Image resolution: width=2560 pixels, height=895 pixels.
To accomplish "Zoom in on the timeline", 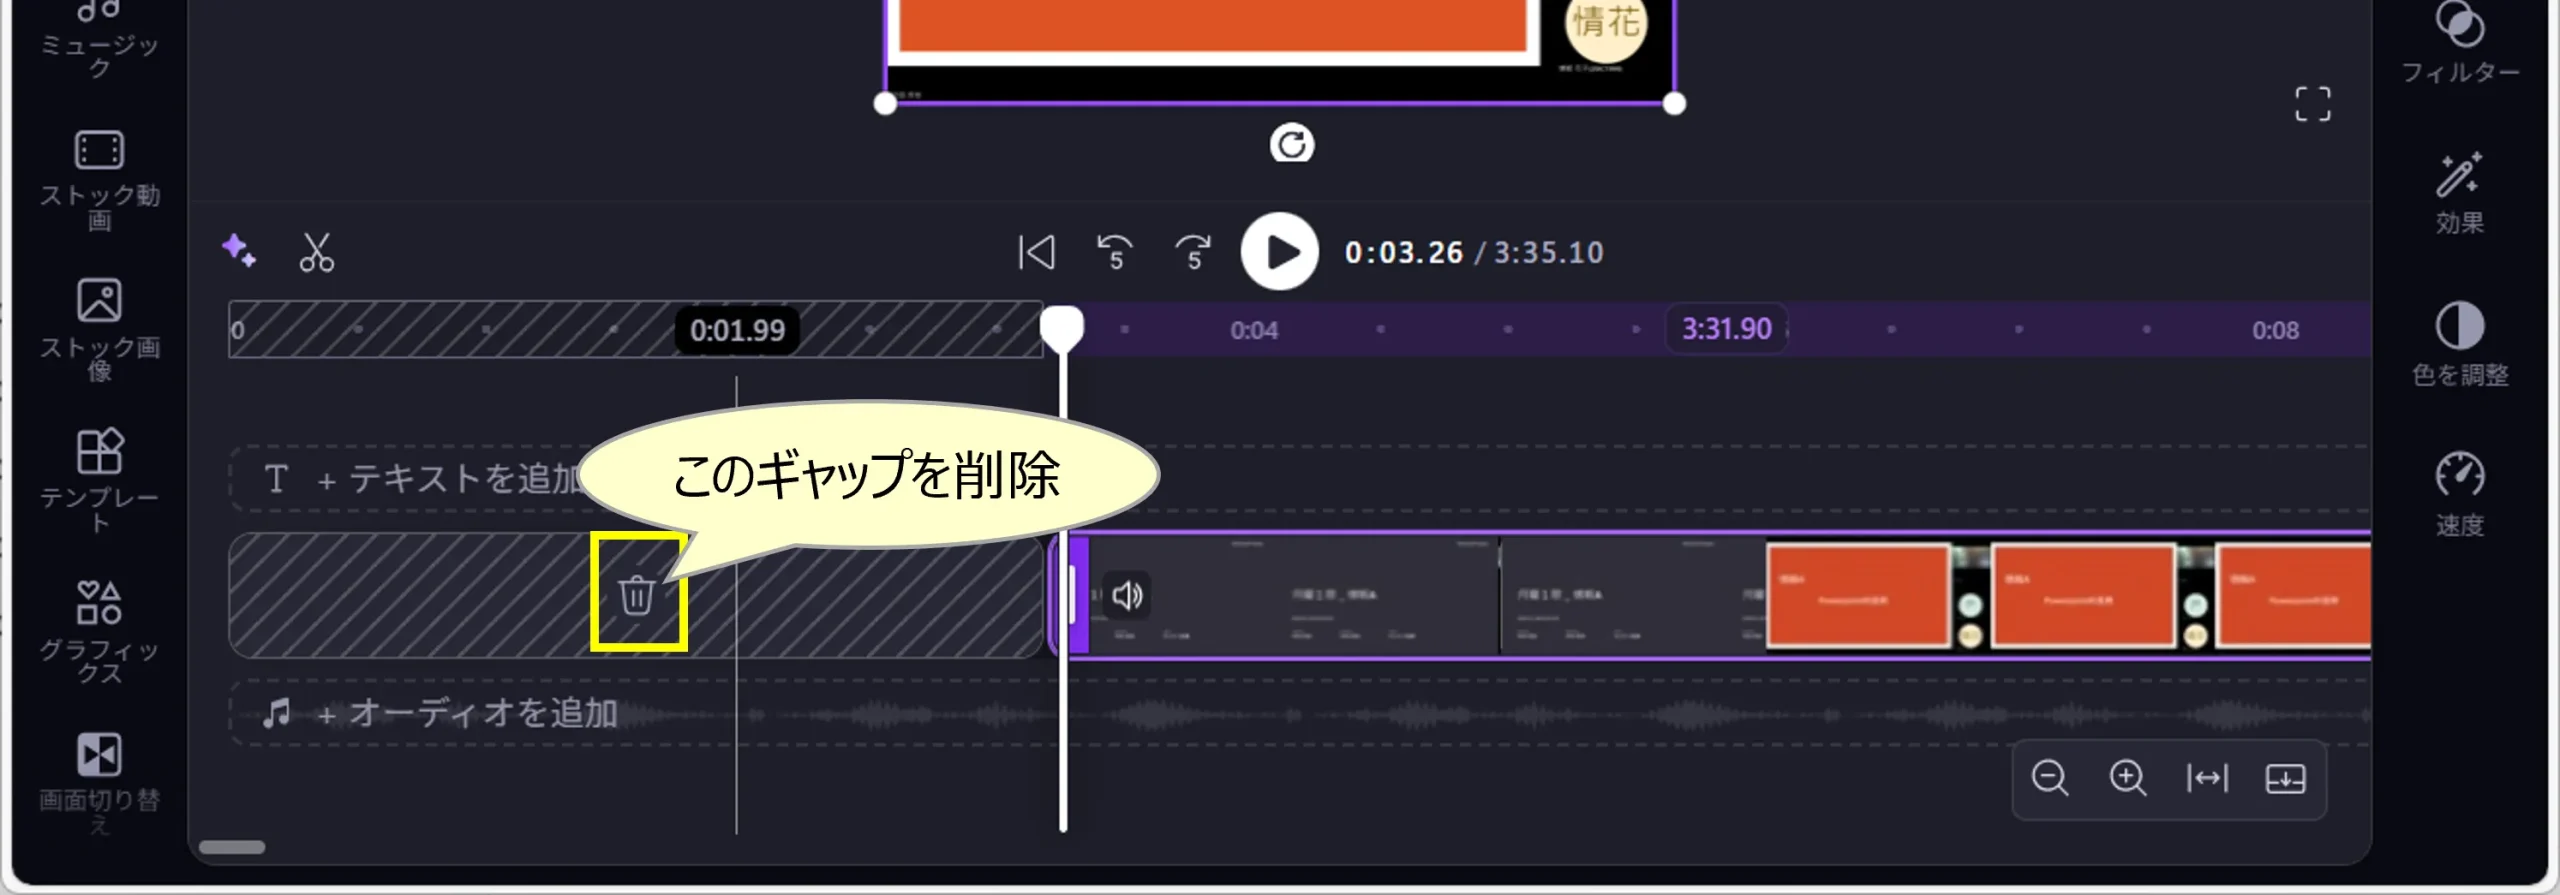I will pos(2128,778).
